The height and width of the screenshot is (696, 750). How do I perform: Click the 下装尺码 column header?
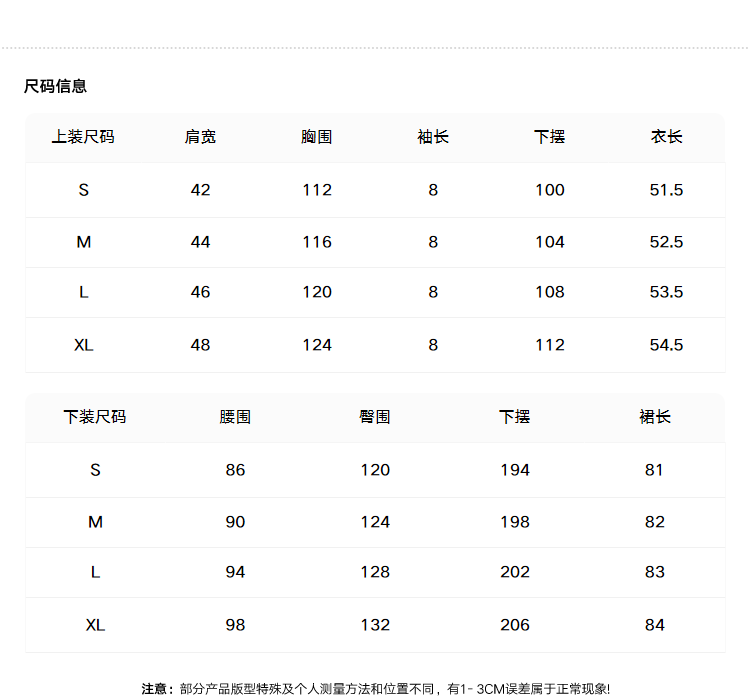point(95,417)
